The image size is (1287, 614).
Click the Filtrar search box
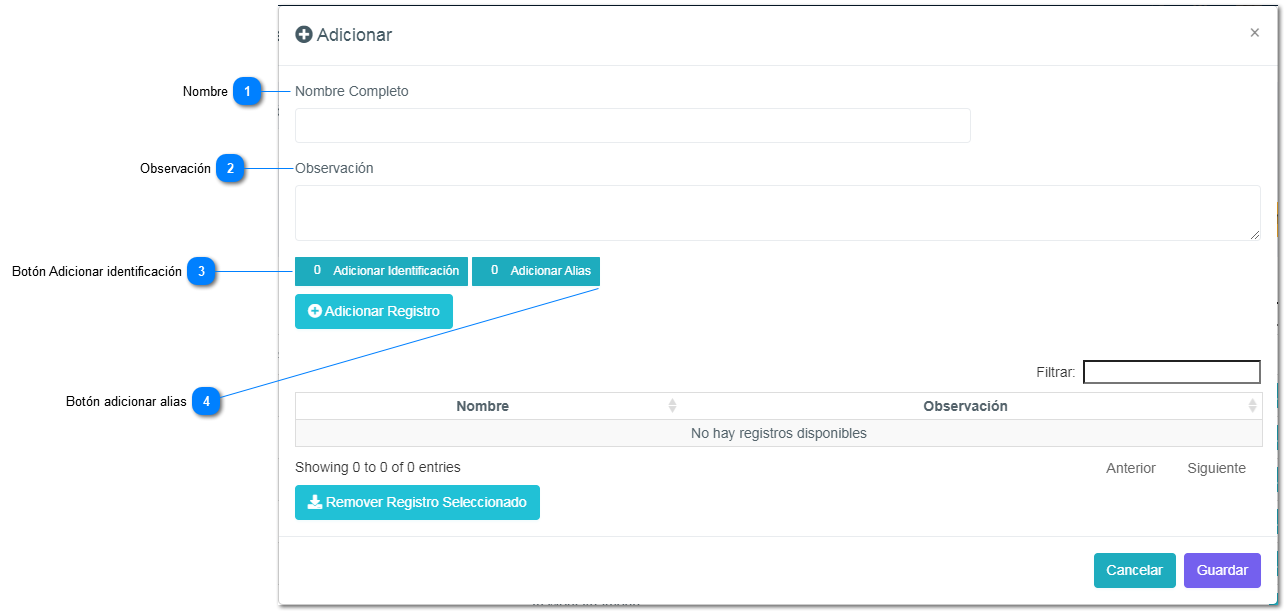1171,372
